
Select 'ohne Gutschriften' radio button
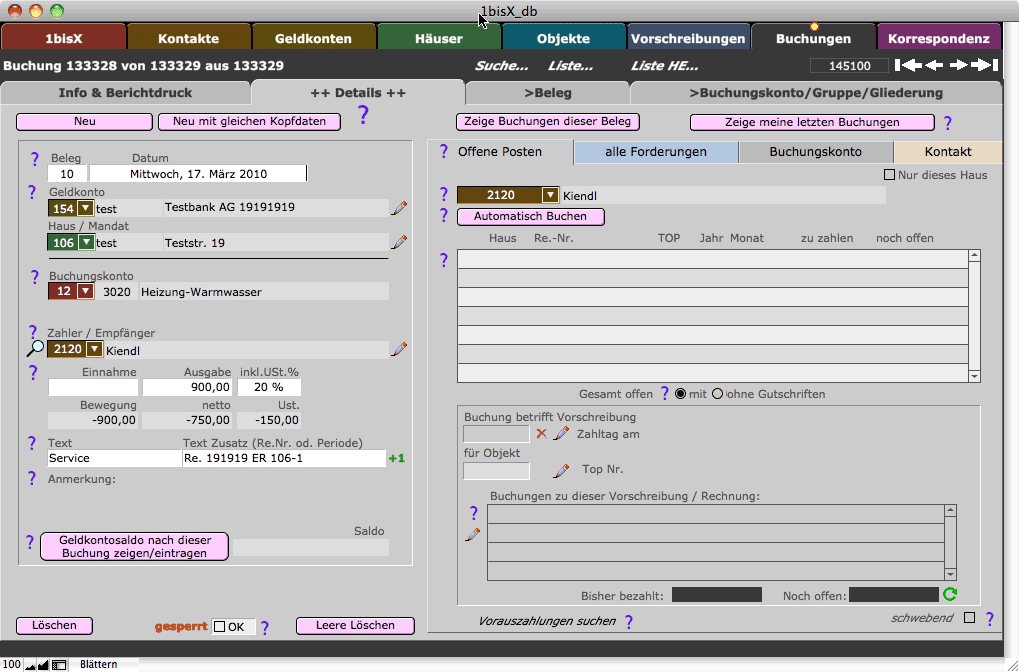(717, 394)
